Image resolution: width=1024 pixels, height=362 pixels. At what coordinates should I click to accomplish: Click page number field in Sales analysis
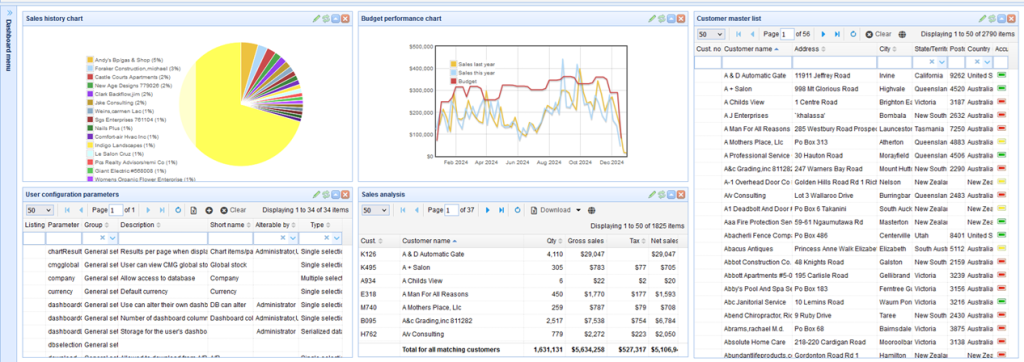[452, 210]
